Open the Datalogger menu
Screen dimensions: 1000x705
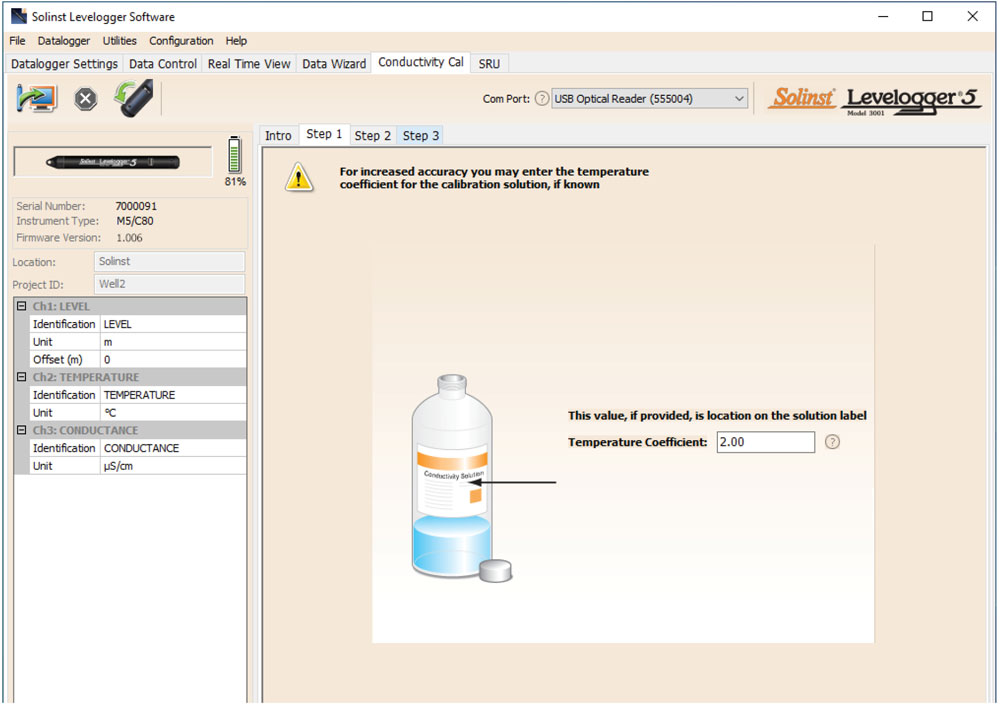tap(63, 41)
